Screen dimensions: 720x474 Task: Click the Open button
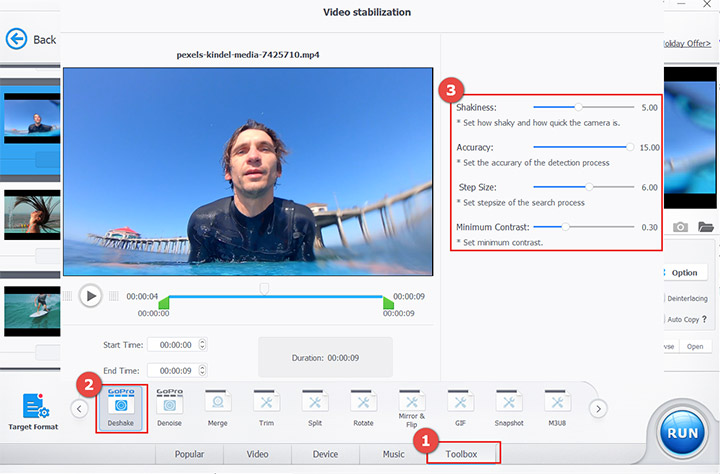tap(695, 347)
